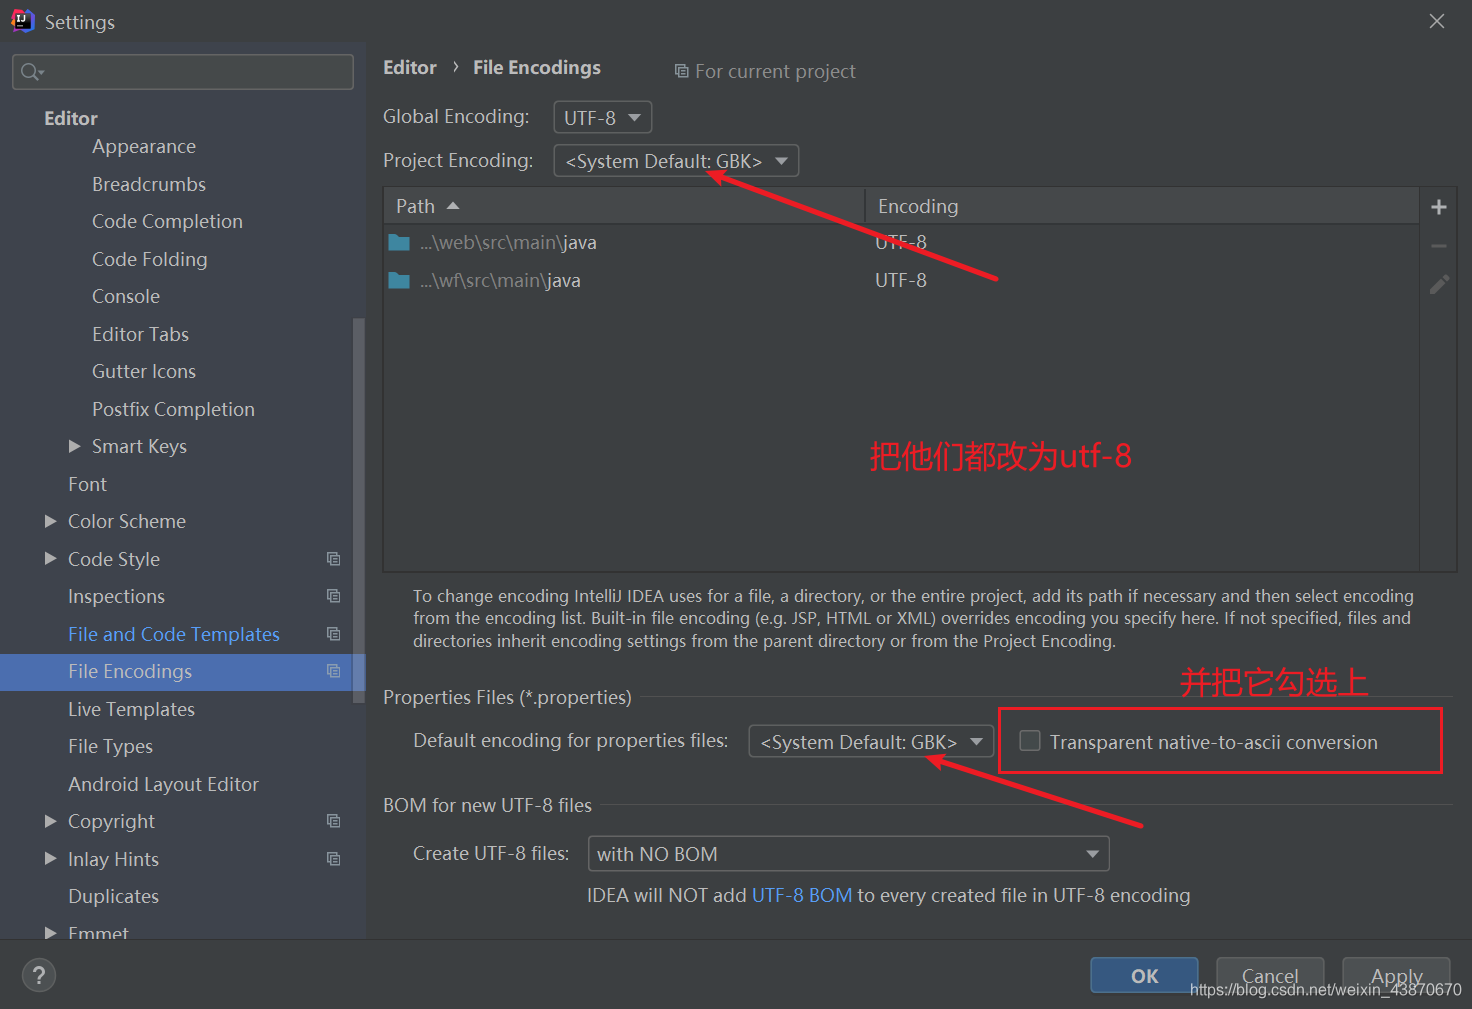Open the Create UTF-8 files dropdown
This screenshot has width=1472, height=1009.
click(x=849, y=854)
